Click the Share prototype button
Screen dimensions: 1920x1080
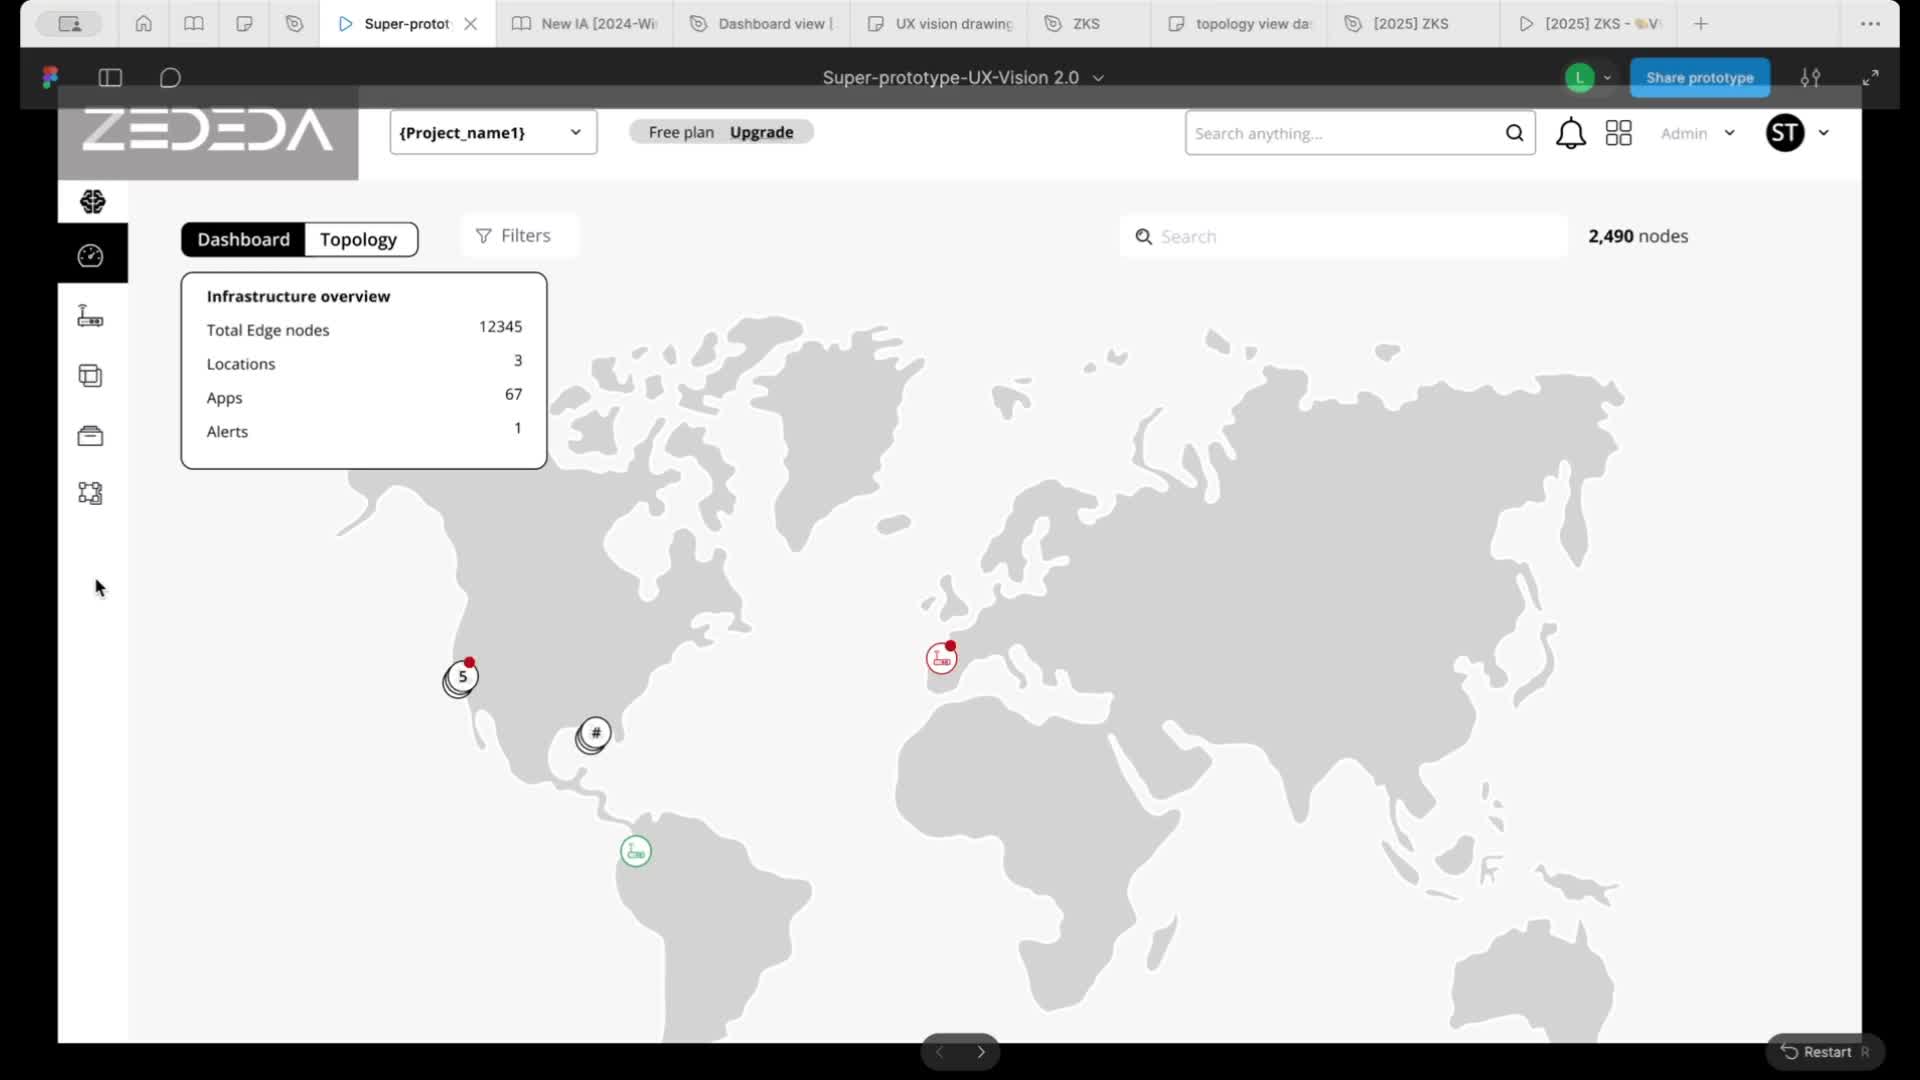pos(1699,77)
